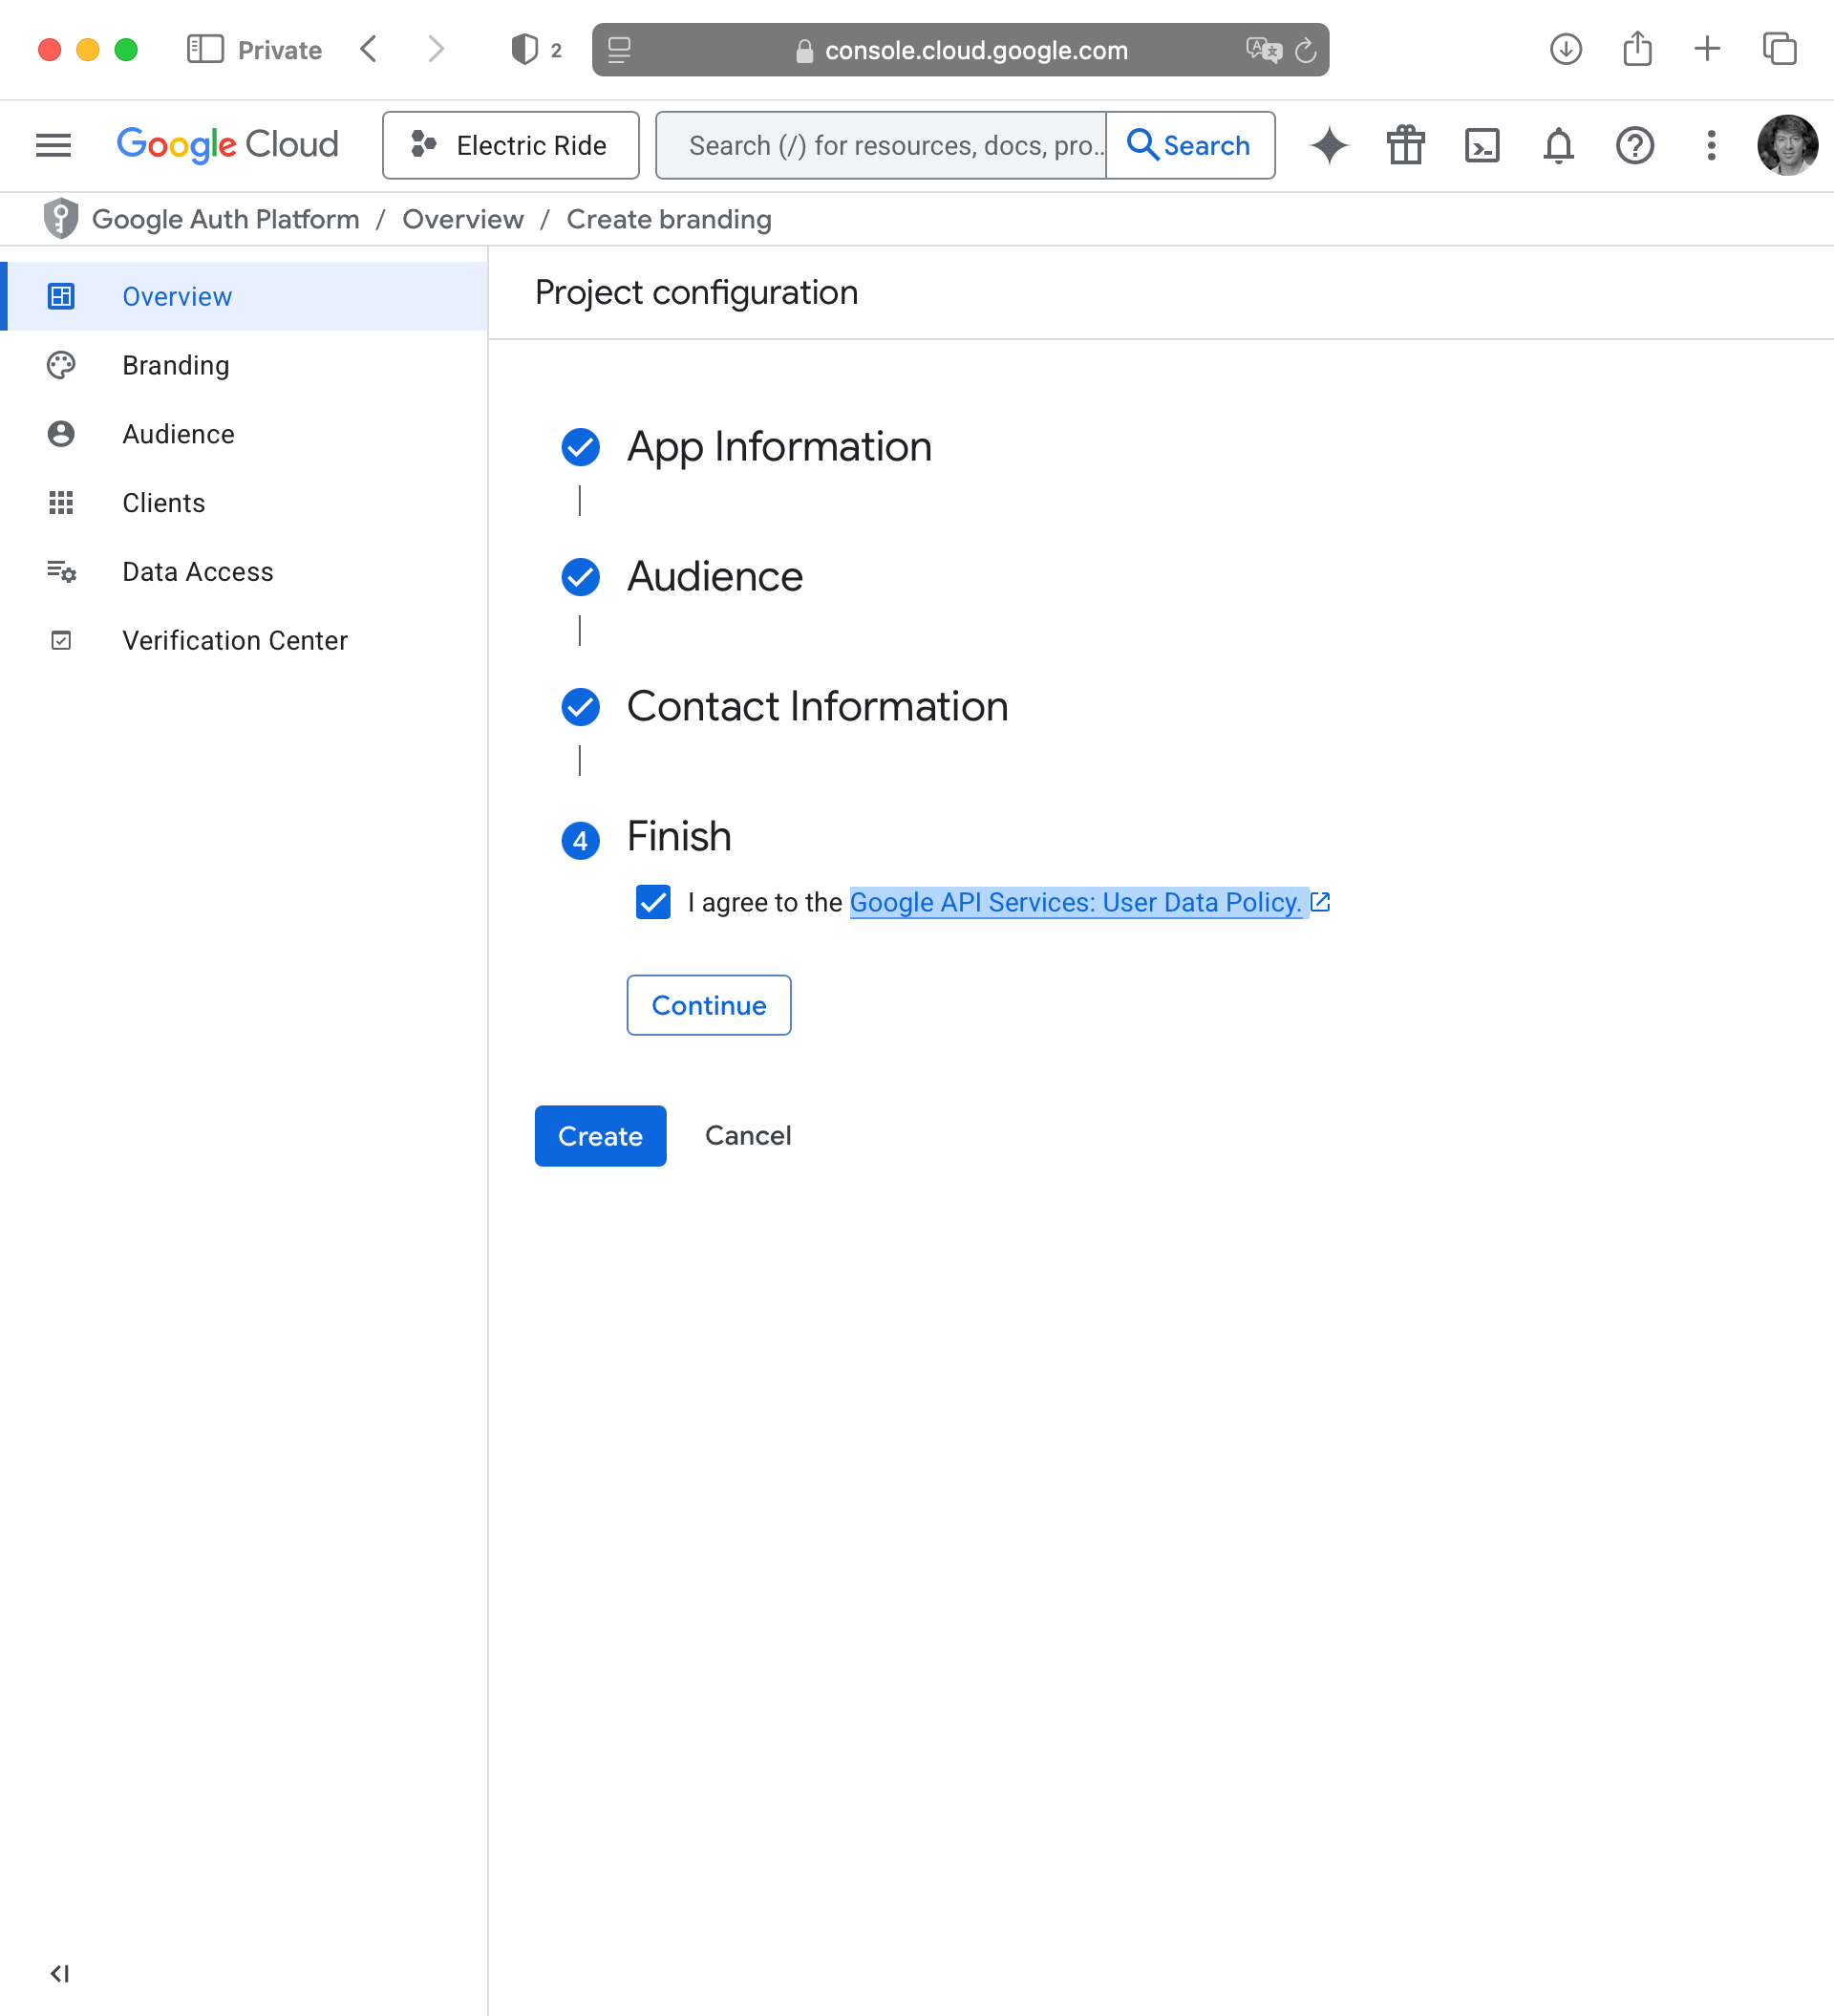Viewport: 1834px width, 2016px height.
Task: Open the notifications bell
Action: pyautogui.click(x=1558, y=146)
